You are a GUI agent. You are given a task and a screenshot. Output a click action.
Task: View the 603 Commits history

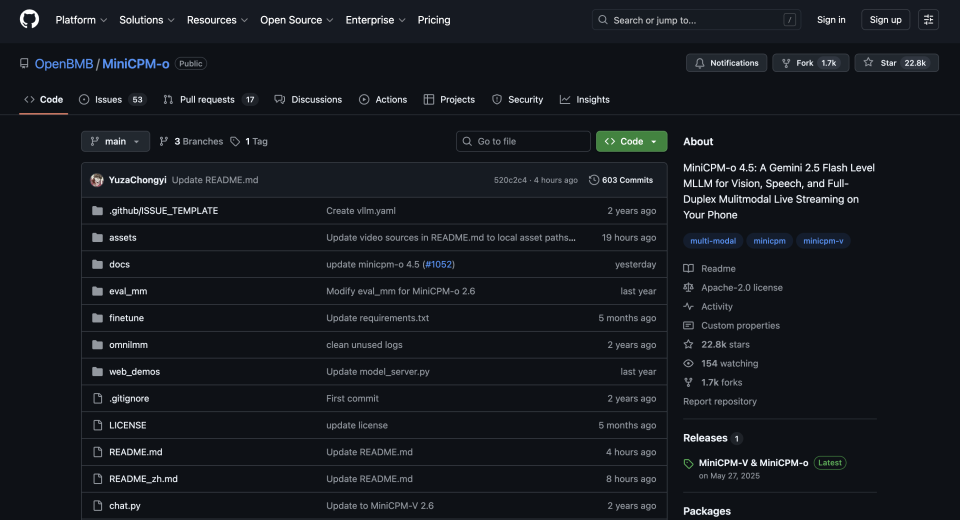[x=621, y=180]
